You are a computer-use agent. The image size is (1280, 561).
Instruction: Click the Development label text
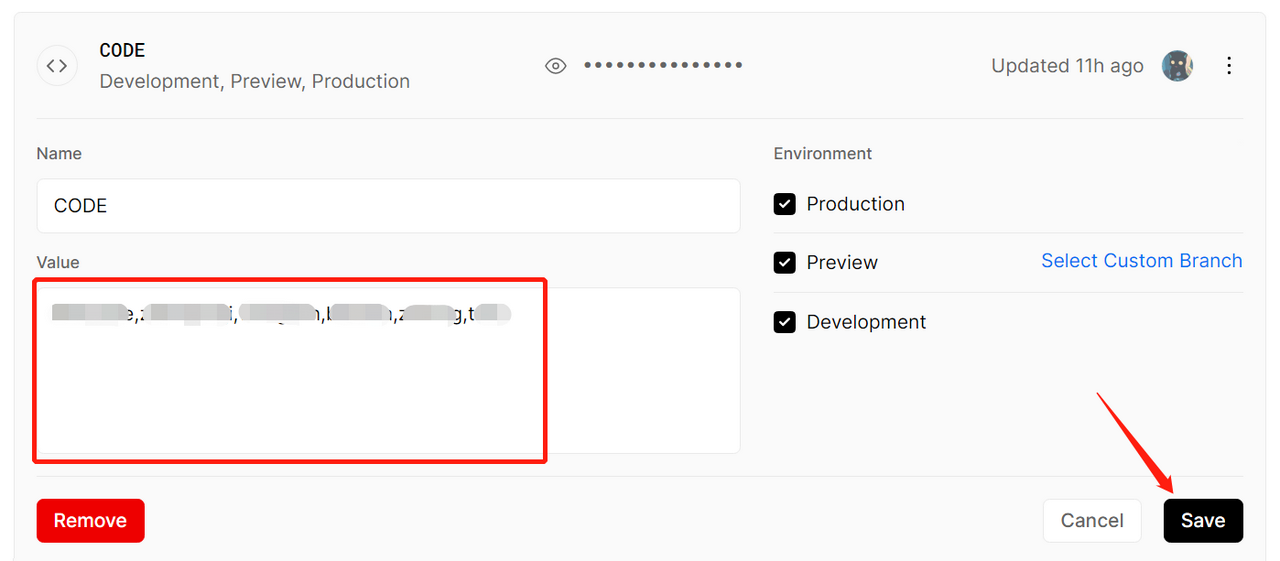point(866,322)
